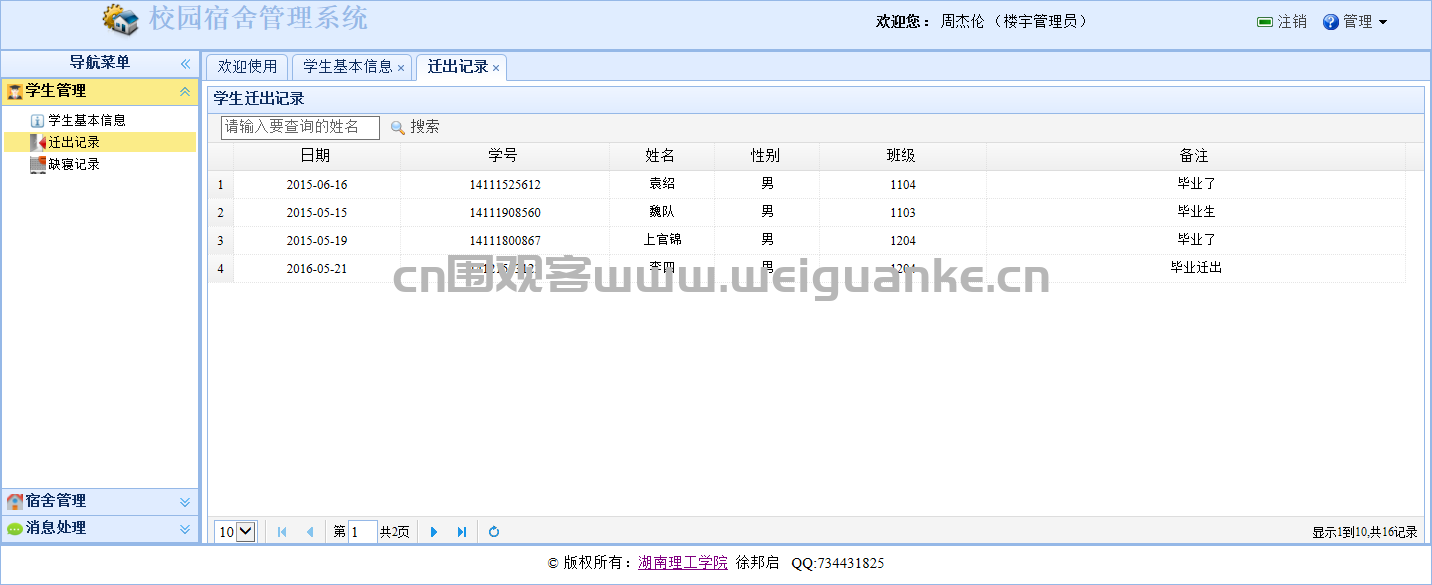The image size is (1432, 585).
Task: Click the name search input field
Action: coord(300,127)
